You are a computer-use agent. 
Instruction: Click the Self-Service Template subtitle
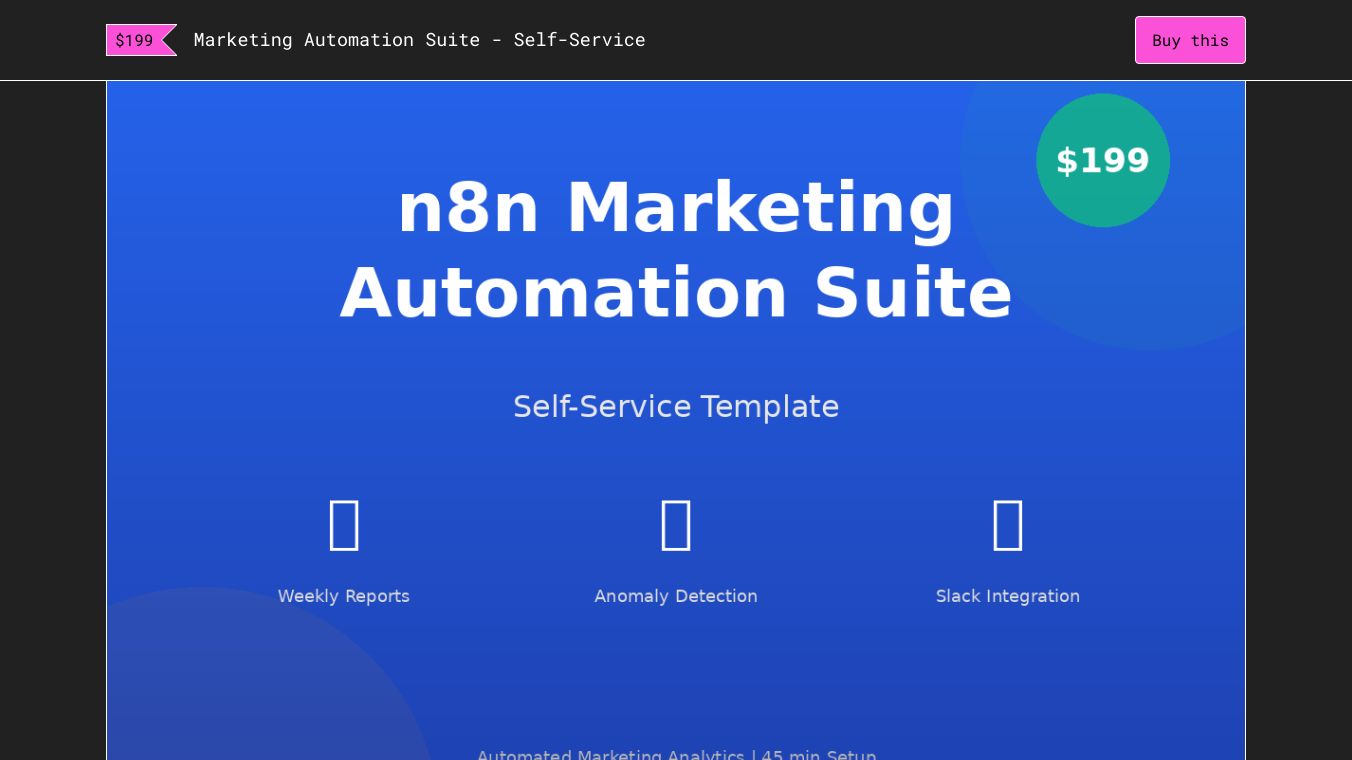coord(676,407)
